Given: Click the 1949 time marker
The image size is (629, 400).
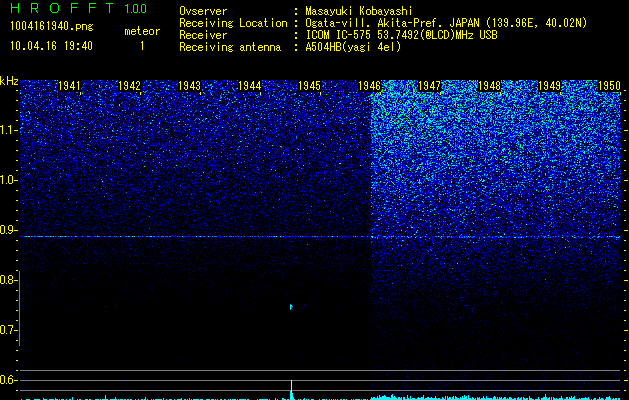Looking at the screenshot, I should coord(549,86).
